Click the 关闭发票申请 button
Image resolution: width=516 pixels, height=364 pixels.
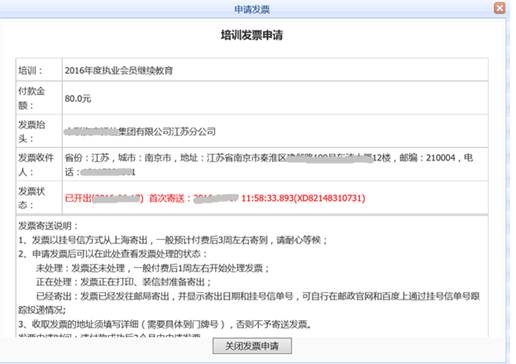coord(252,346)
